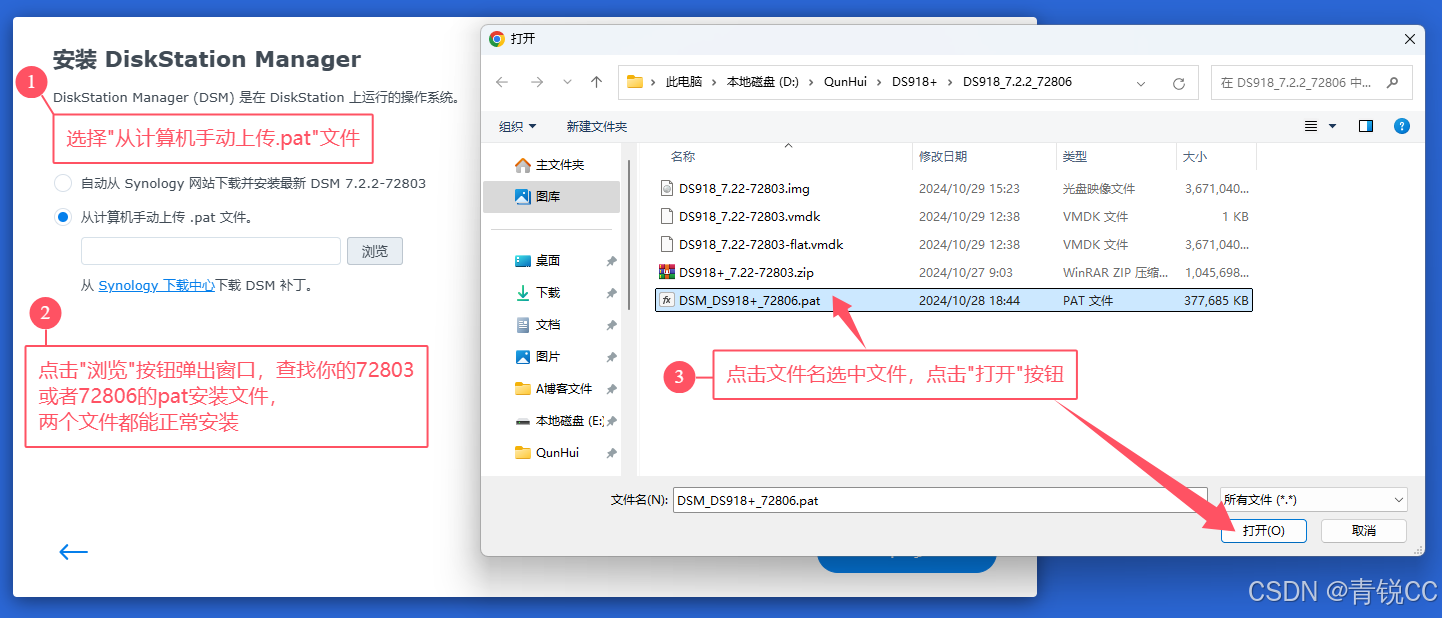Open the 组织 dropdown menu
1442x618 pixels.
coord(517,126)
